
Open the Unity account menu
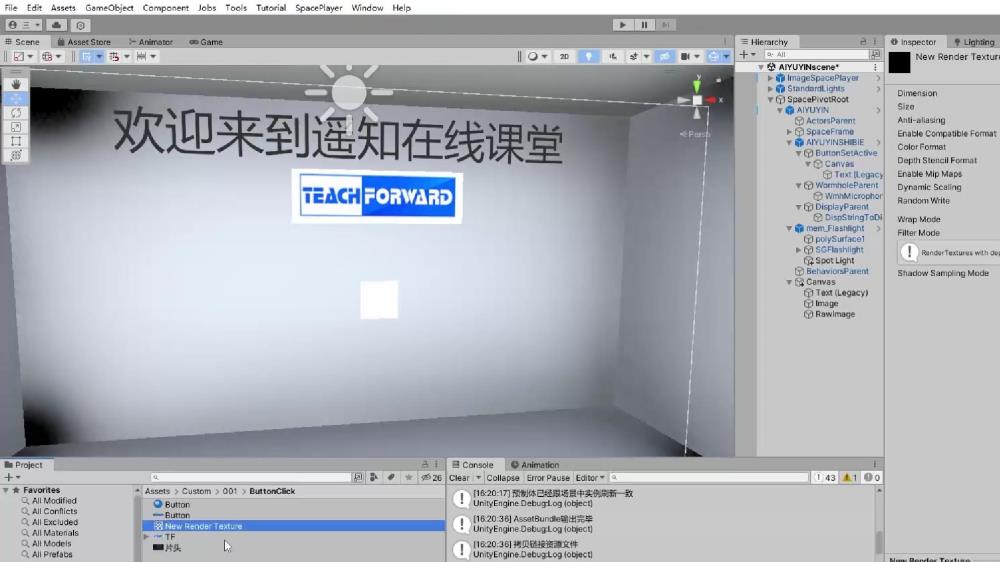click(x=24, y=25)
